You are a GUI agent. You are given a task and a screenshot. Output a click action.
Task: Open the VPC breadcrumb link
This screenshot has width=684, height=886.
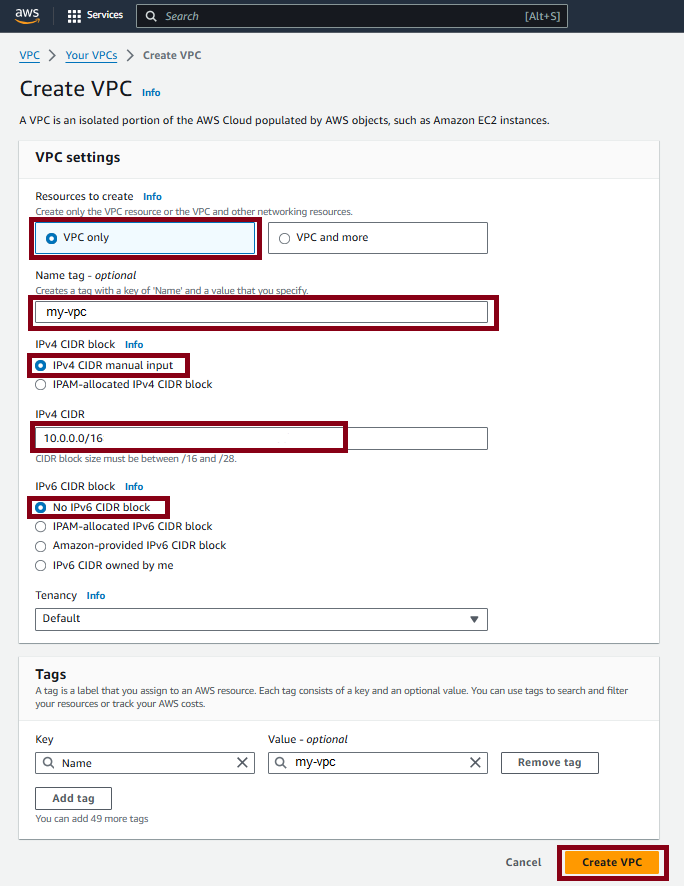pos(29,55)
